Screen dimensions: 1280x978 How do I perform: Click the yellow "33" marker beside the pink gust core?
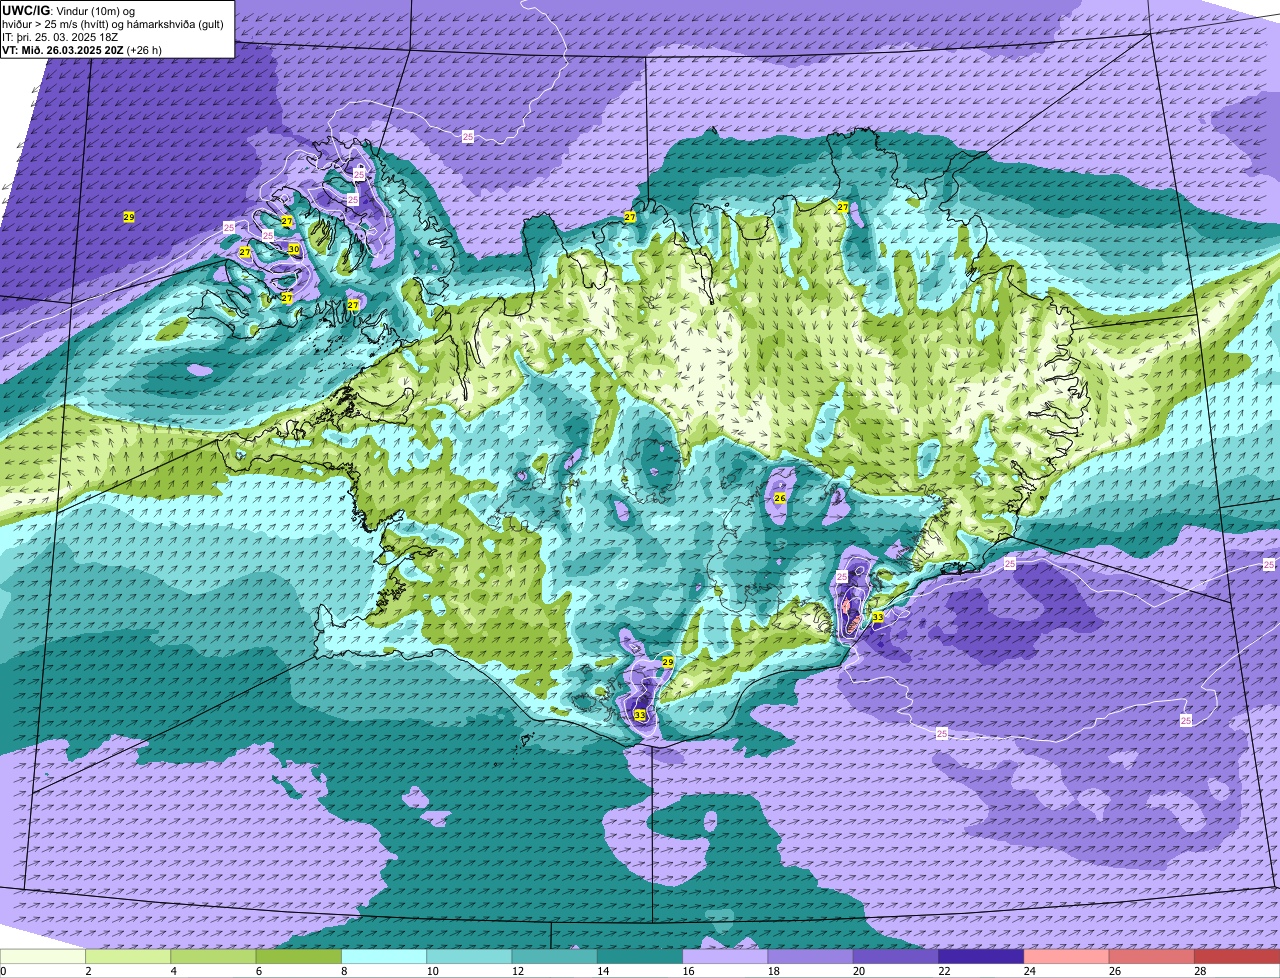(877, 617)
